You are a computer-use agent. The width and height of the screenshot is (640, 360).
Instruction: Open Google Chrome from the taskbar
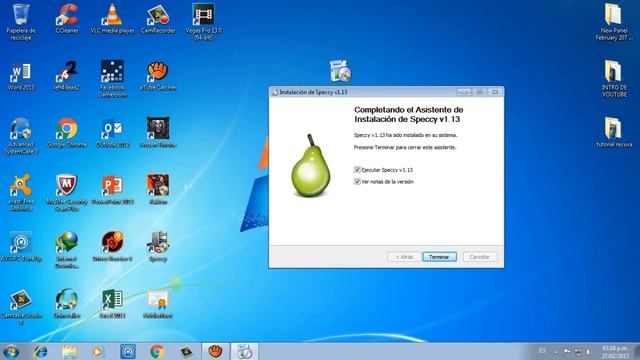pos(157,351)
